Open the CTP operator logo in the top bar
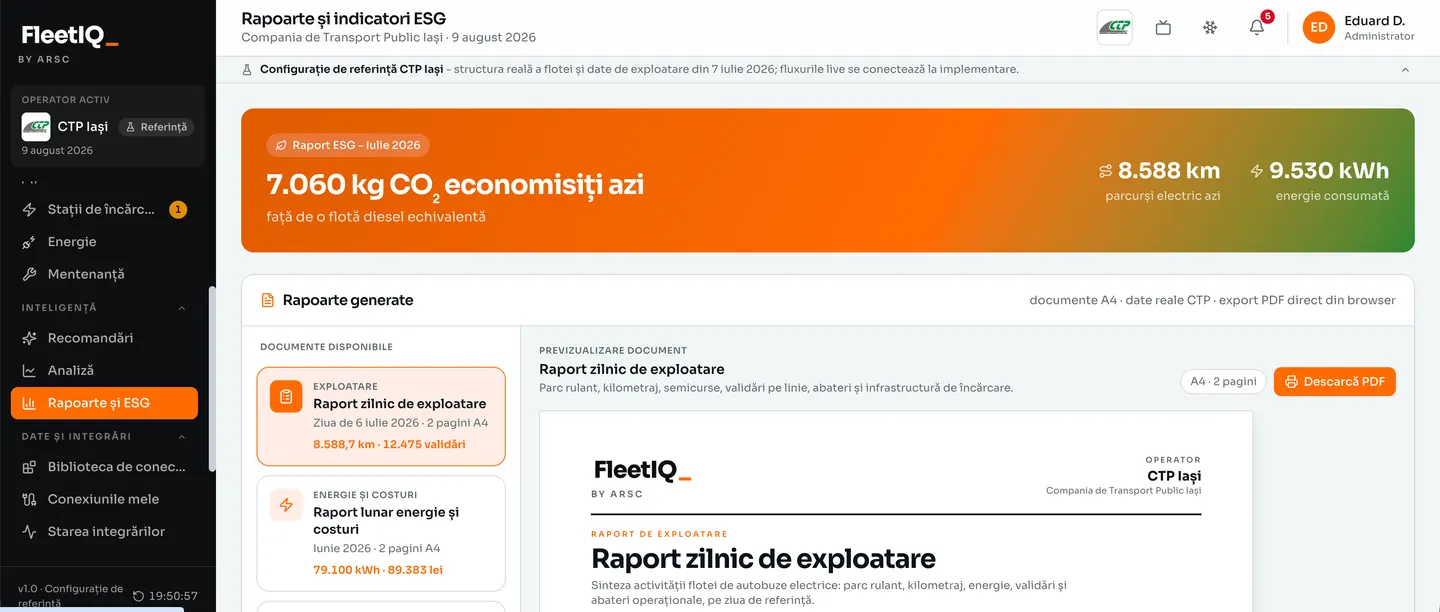The width and height of the screenshot is (1440, 612). click(1115, 27)
